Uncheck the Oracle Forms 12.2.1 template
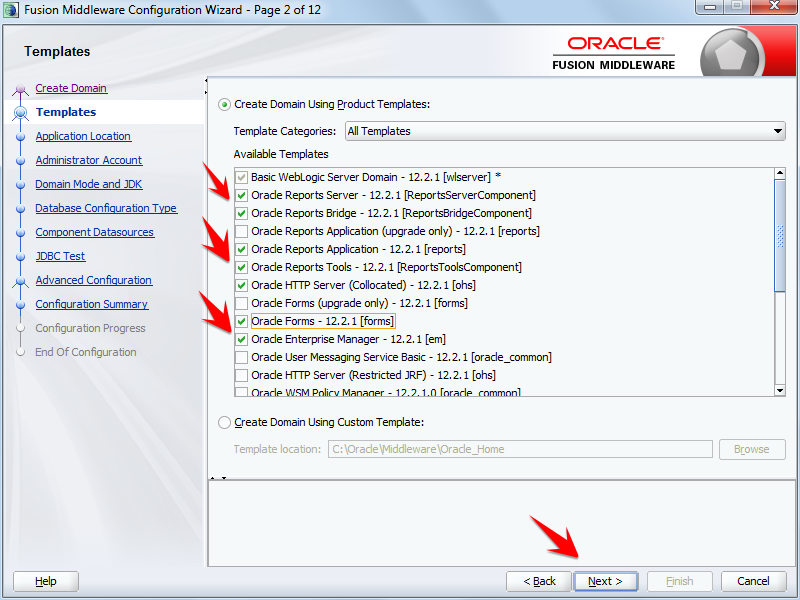The height and width of the screenshot is (600, 800). pos(240,321)
